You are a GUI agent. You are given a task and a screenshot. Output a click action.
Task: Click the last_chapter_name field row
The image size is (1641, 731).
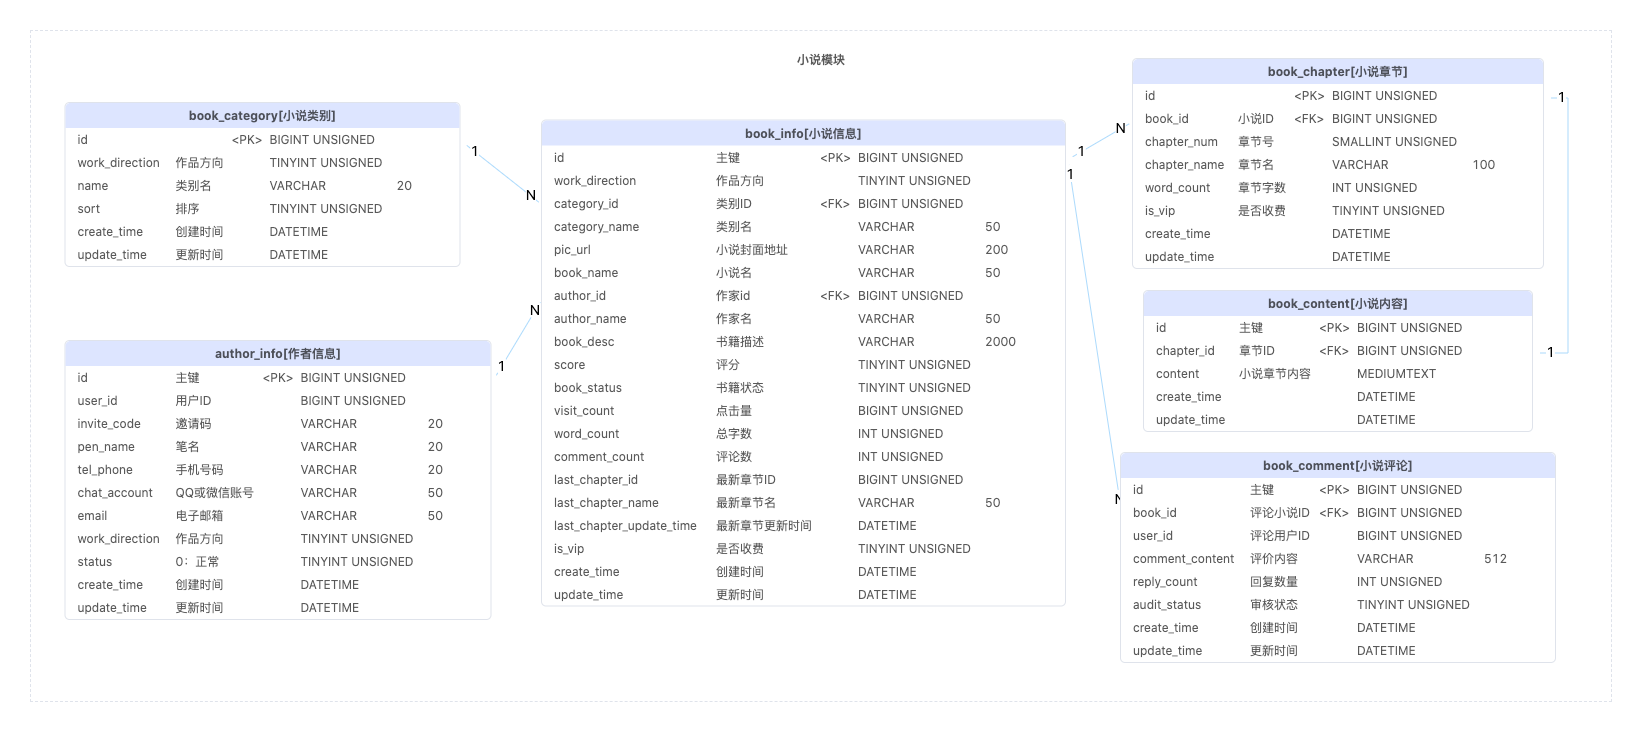coord(803,503)
